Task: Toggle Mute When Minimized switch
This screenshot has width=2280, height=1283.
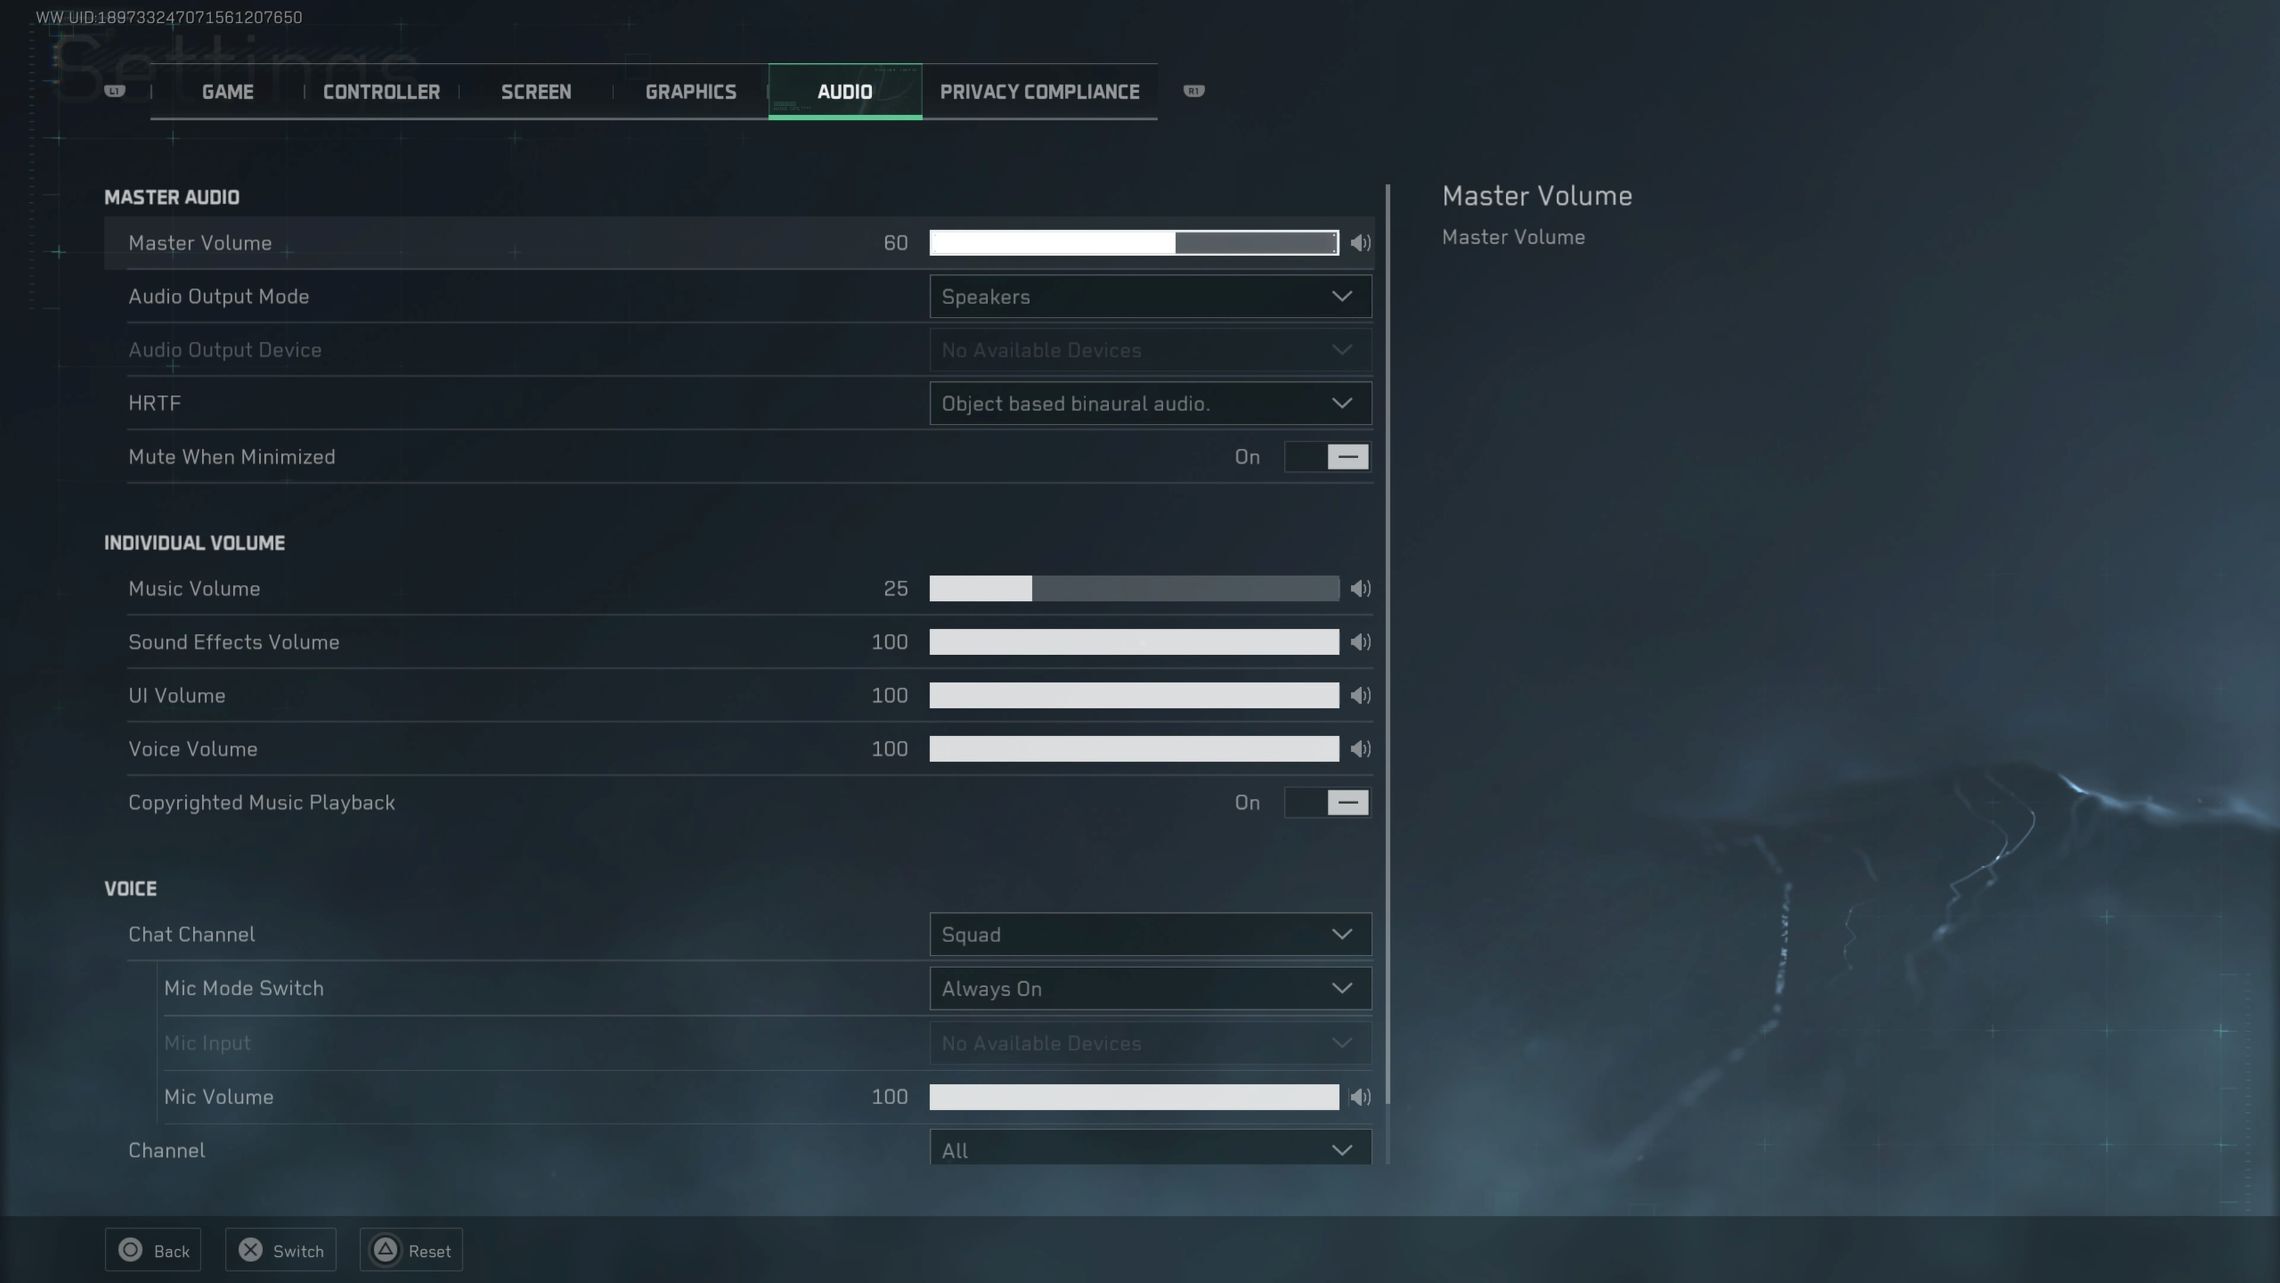Action: coord(1327,457)
